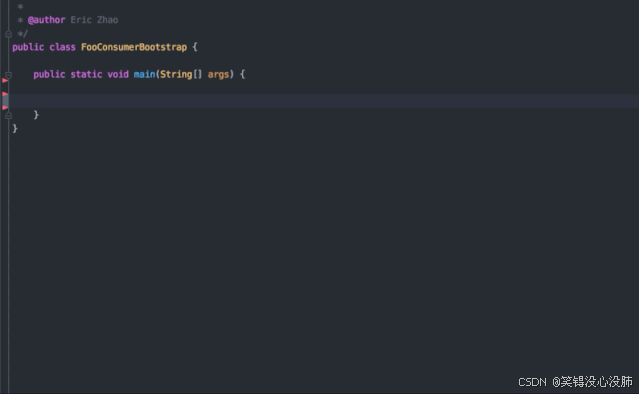This screenshot has width=639, height=394.
Task: Click the args parameter name
Action: pyautogui.click(x=218, y=75)
